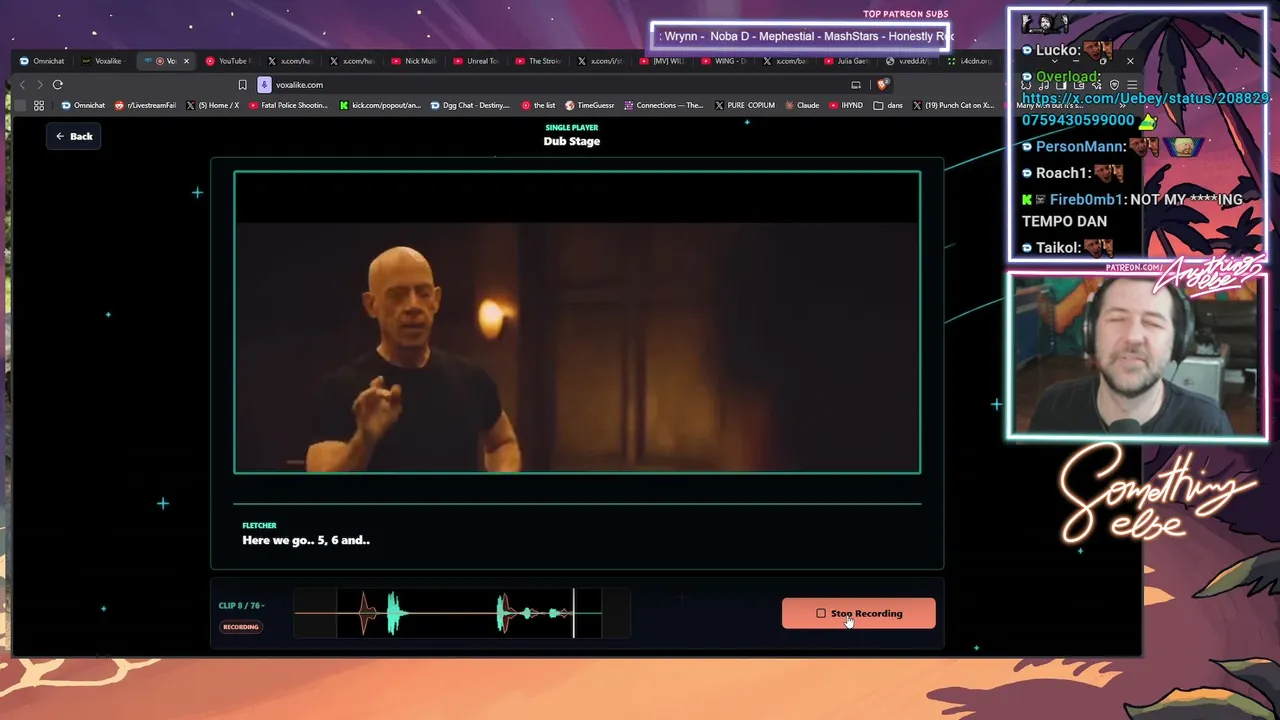The height and width of the screenshot is (720, 1280).
Task: Switch to the [MV] WILL tab
Action: (663, 61)
